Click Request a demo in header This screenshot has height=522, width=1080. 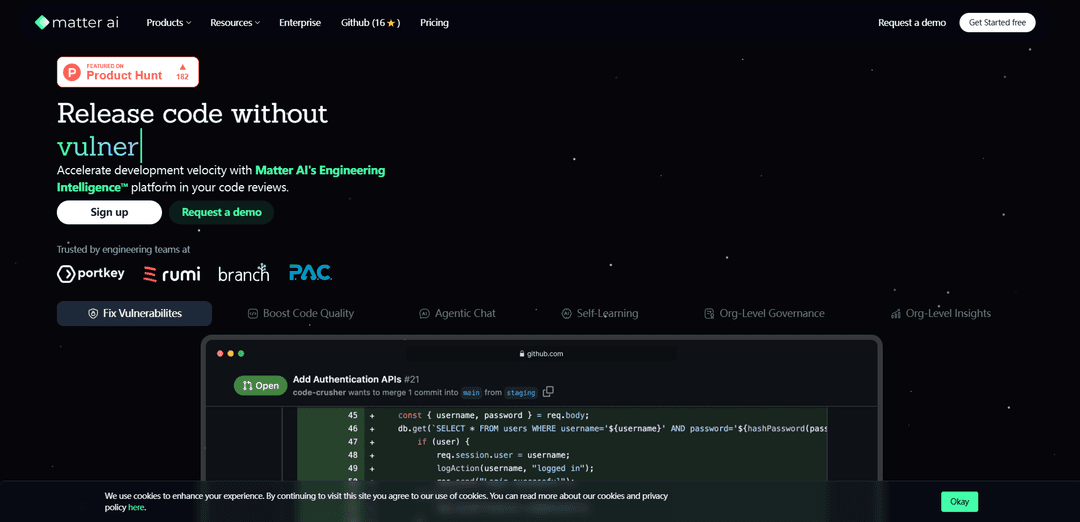coord(912,23)
